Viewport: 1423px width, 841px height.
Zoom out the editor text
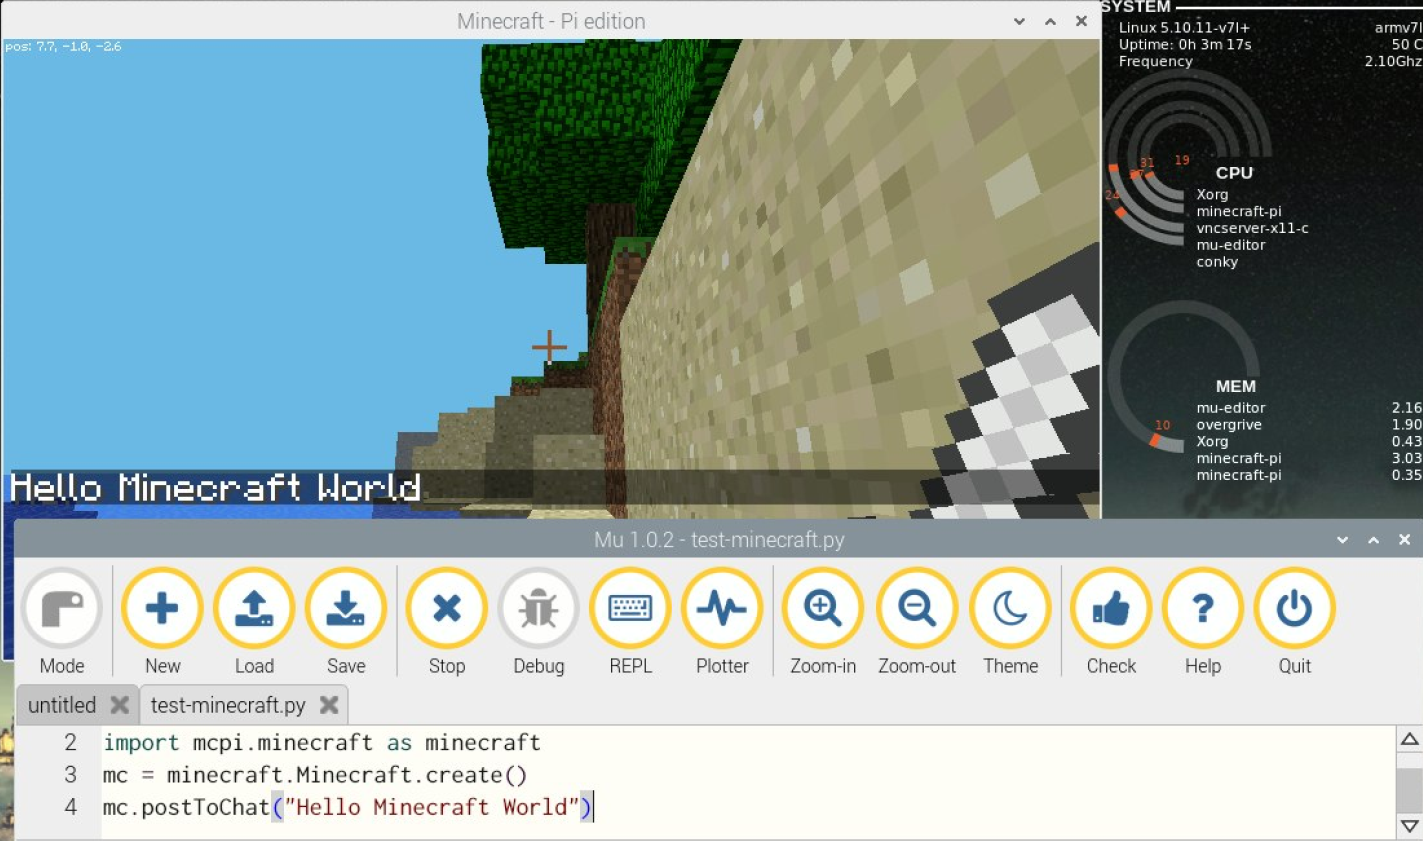click(917, 622)
